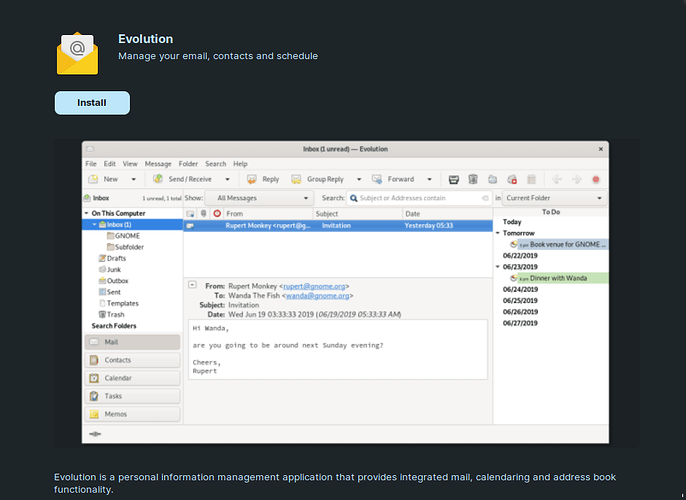This screenshot has height=500, width=686.
Task: Click the Reply toolbar button
Action: coord(263,179)
